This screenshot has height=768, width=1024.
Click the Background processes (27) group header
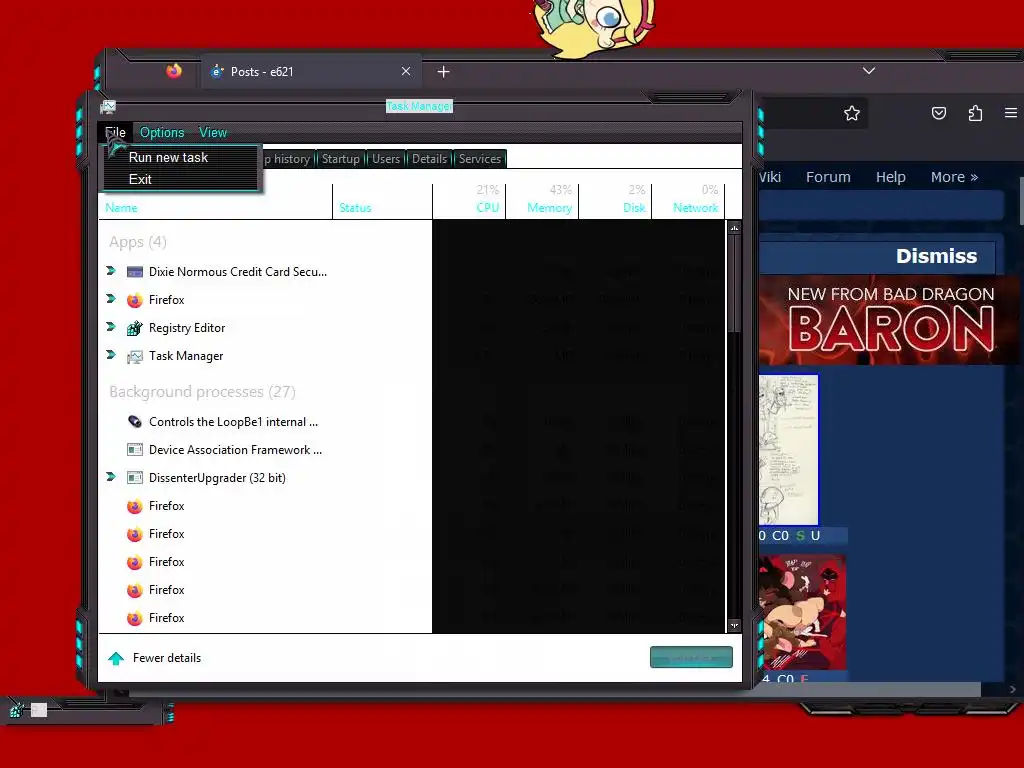pyautogui.click(x=202, y=392)
